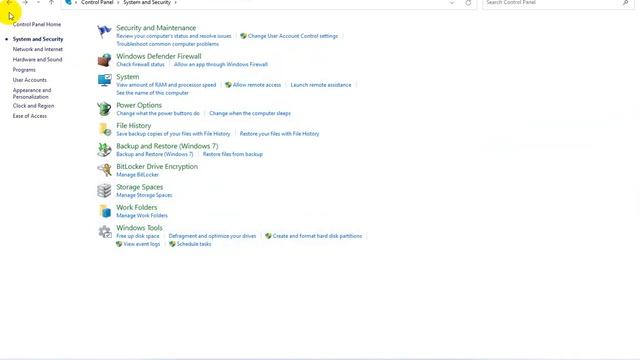Expand the address bar history dropdown
The width and height of the screenshot is (640, 360).
point(451,2)
